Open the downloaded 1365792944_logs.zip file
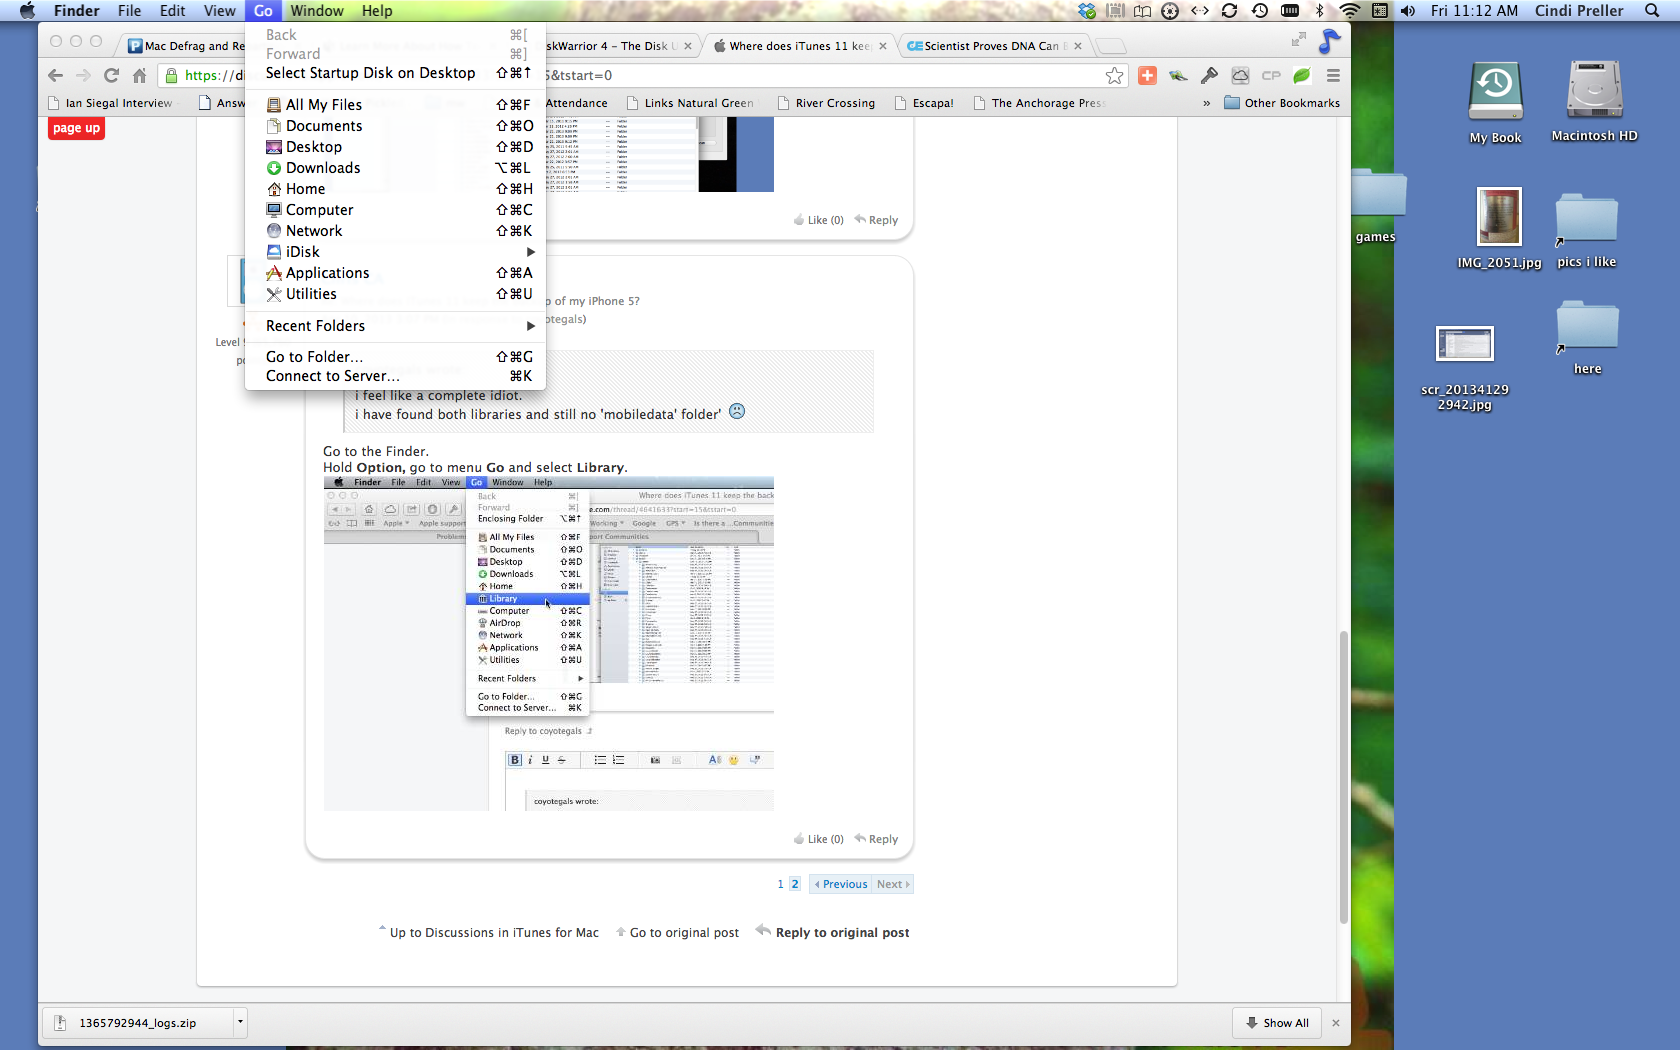The image size is (1680, 1050). coord(137,1023)
